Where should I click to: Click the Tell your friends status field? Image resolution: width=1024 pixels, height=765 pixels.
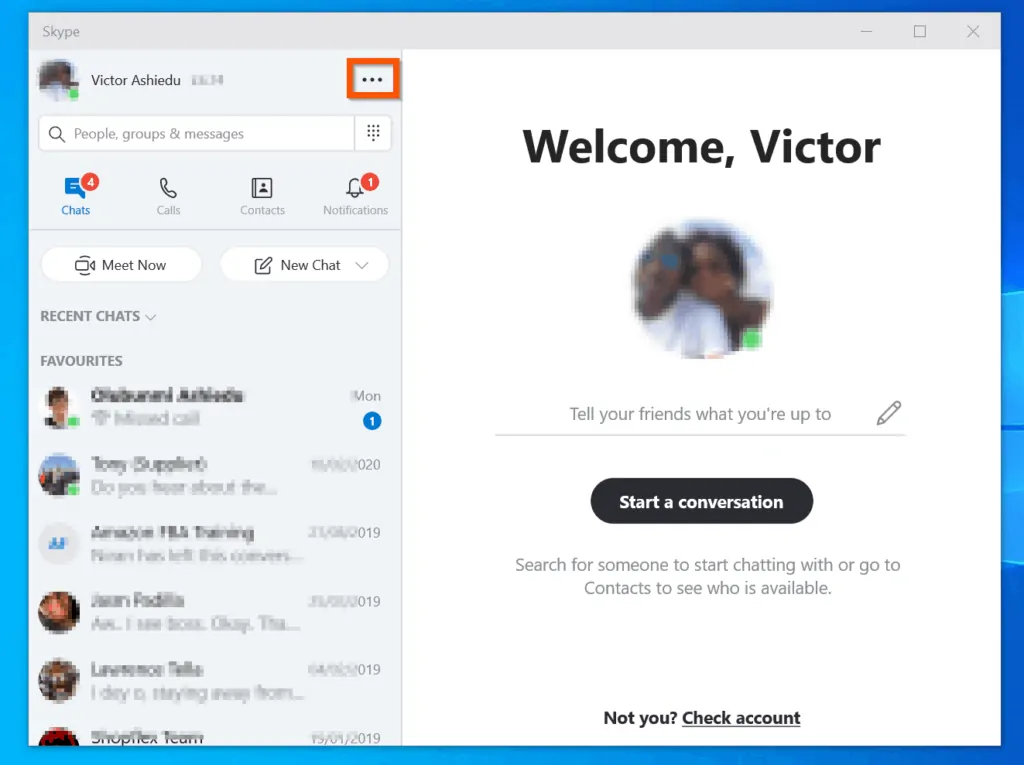pos(700,414)
